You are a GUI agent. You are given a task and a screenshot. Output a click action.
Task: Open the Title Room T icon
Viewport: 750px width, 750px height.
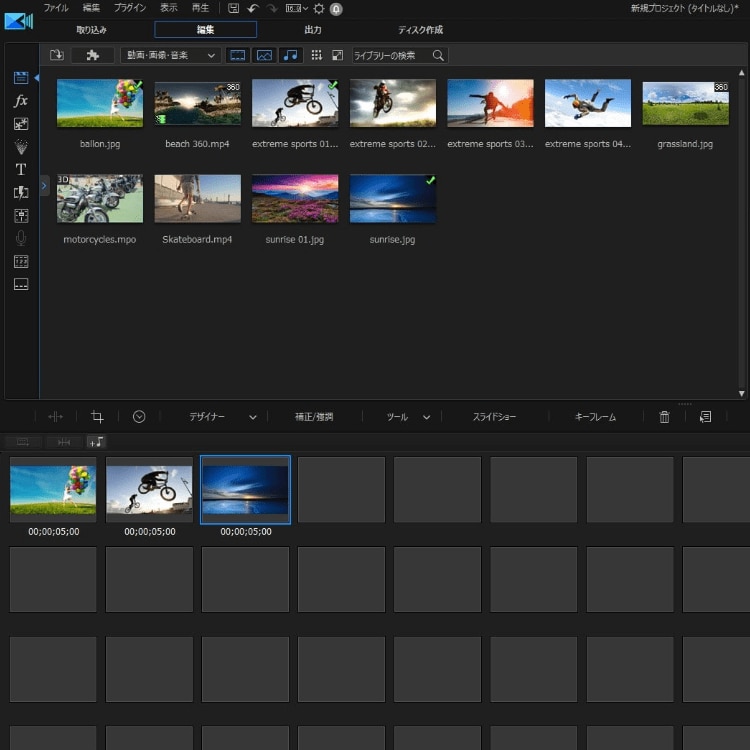coord(21,169)
